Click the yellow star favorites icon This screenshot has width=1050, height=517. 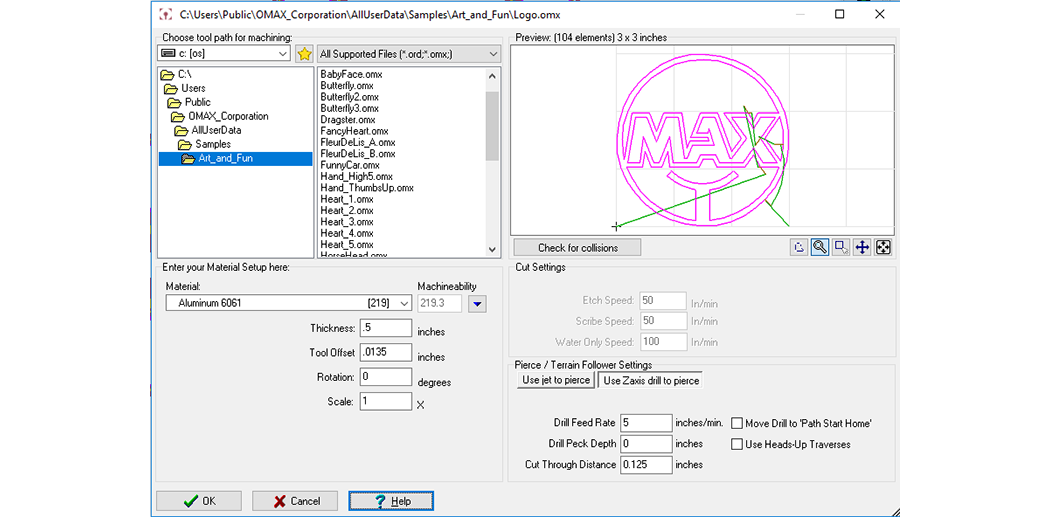pos(305,54)
